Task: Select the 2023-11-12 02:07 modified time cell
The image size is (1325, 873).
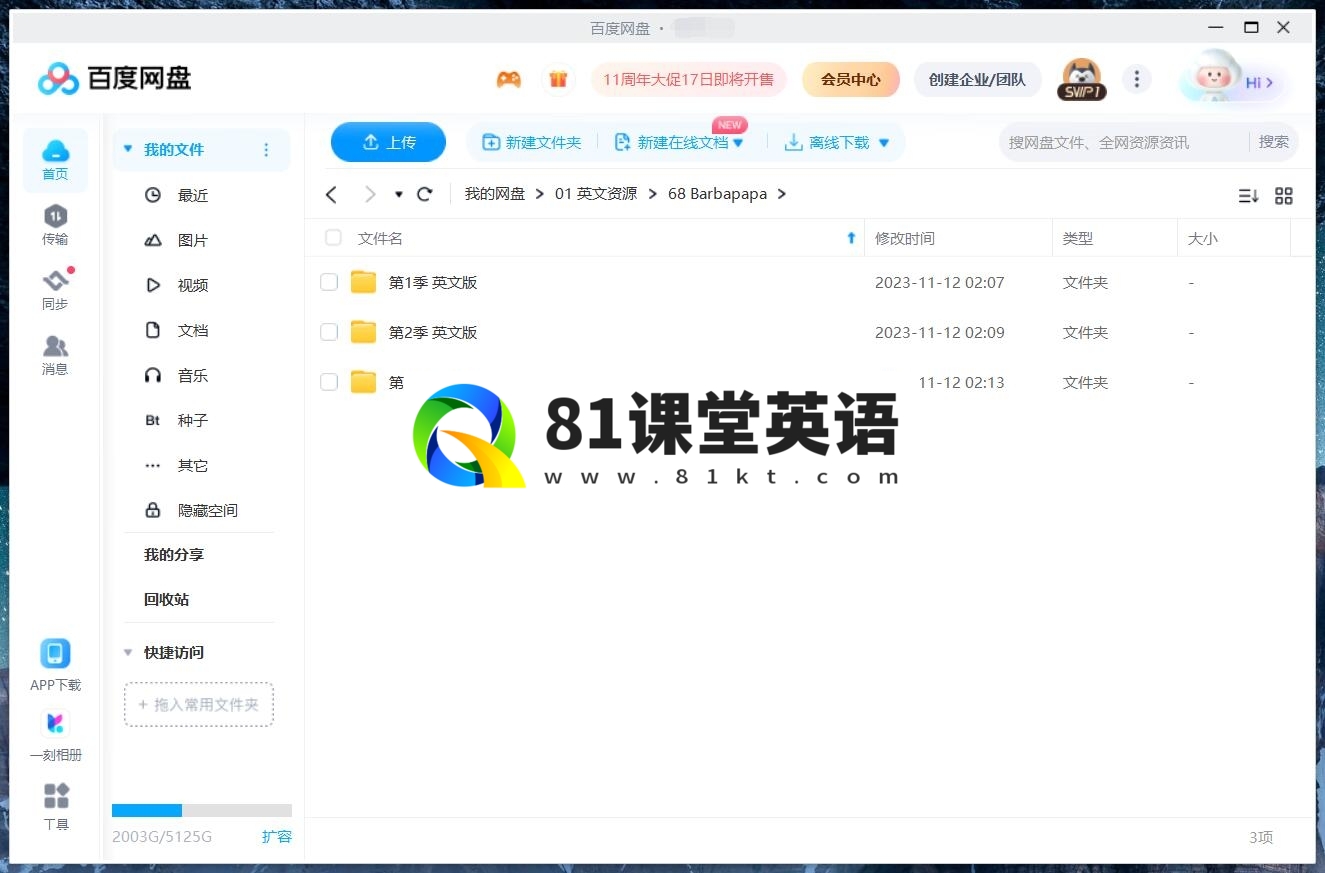Action: coord(939,283)
